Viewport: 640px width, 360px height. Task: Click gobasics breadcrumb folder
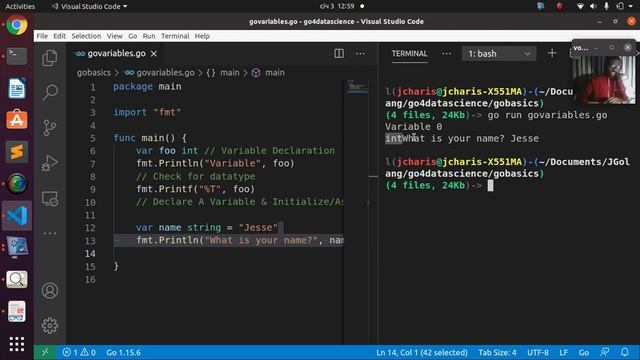(94, 73)
